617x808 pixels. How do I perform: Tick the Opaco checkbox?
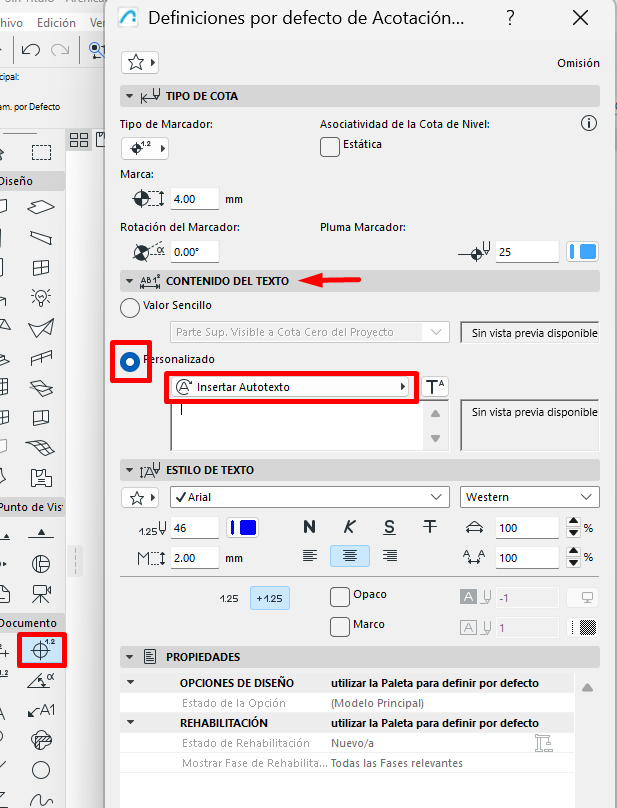point(340,596)
